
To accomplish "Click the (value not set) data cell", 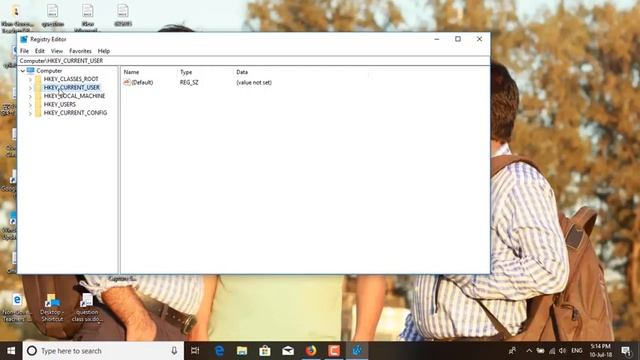I will click(254, 82).
